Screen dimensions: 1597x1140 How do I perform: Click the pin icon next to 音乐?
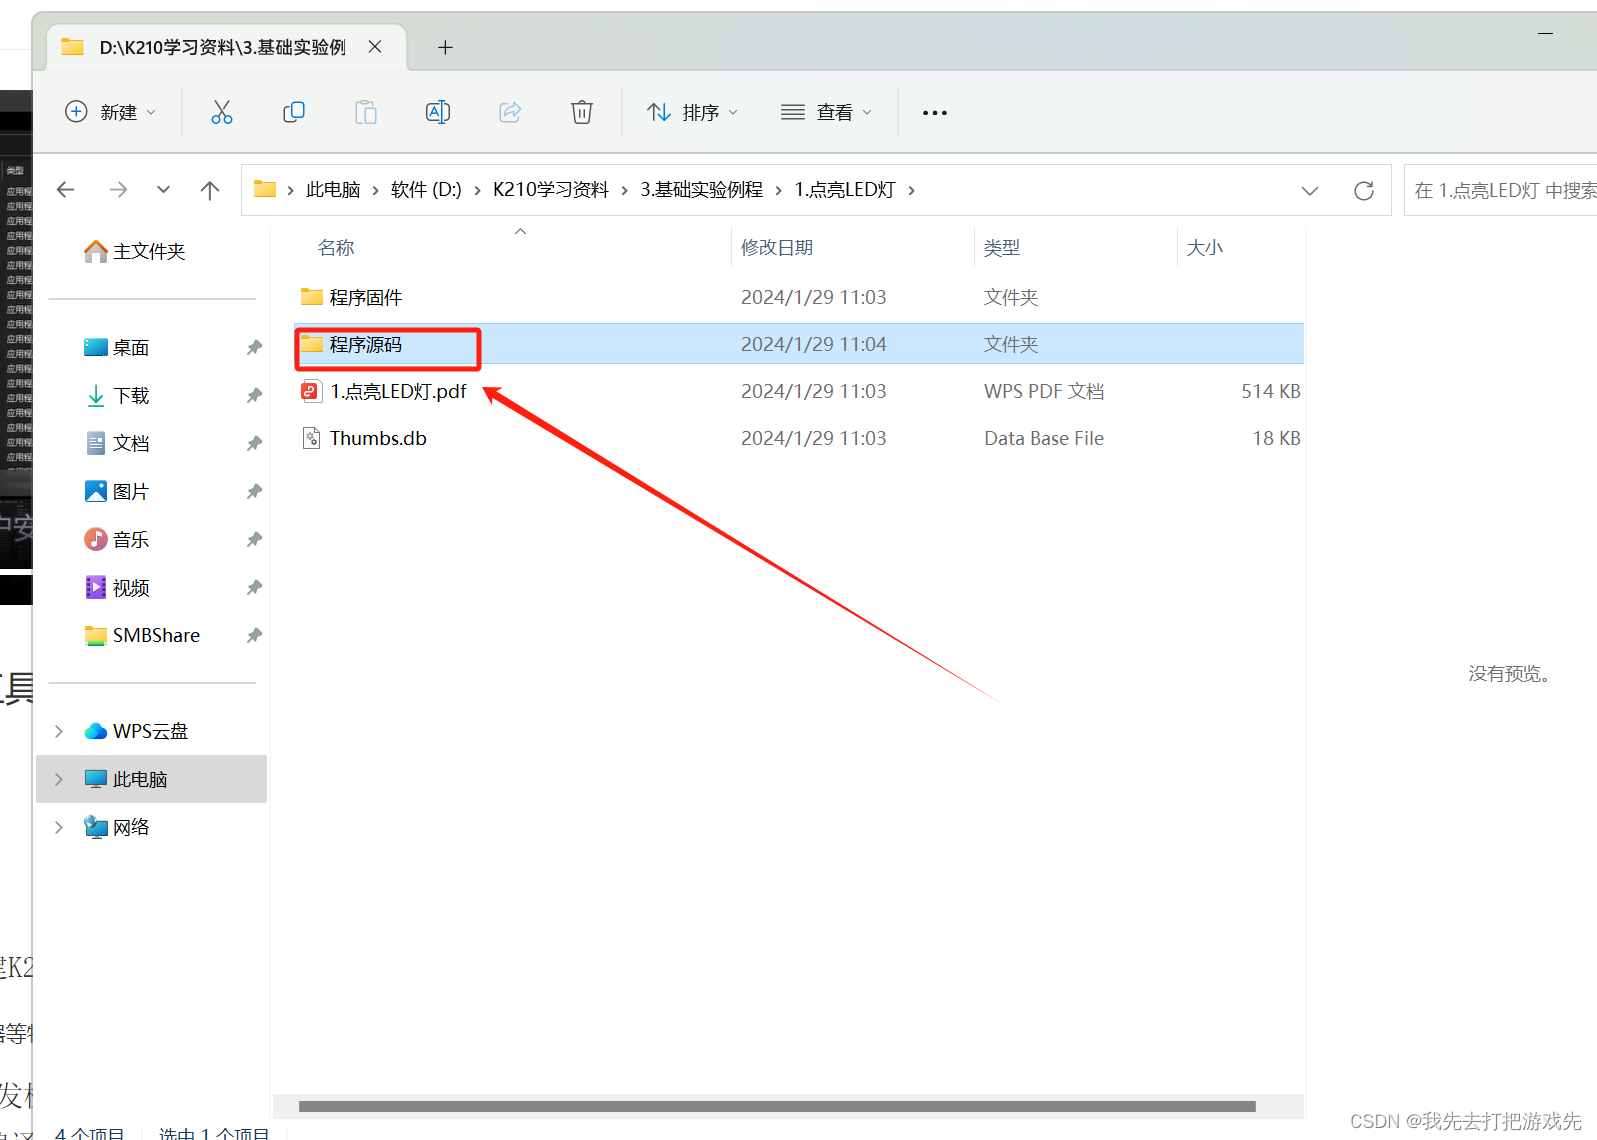pos(254,539)
